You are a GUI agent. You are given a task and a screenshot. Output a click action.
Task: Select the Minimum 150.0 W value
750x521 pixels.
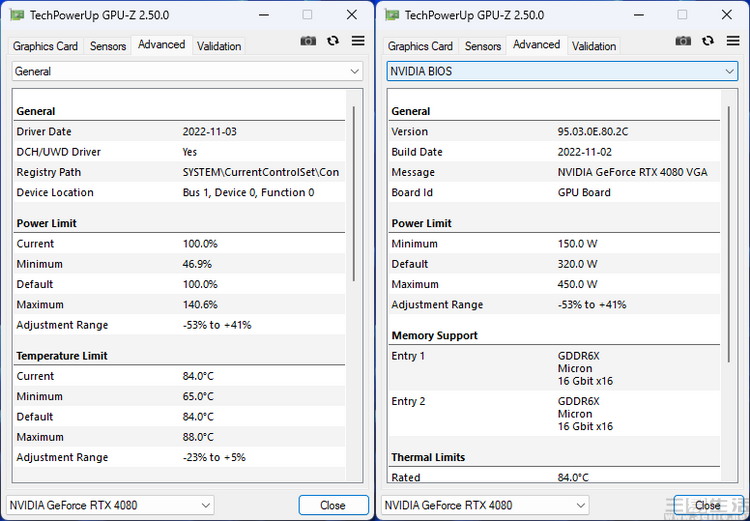577,244
